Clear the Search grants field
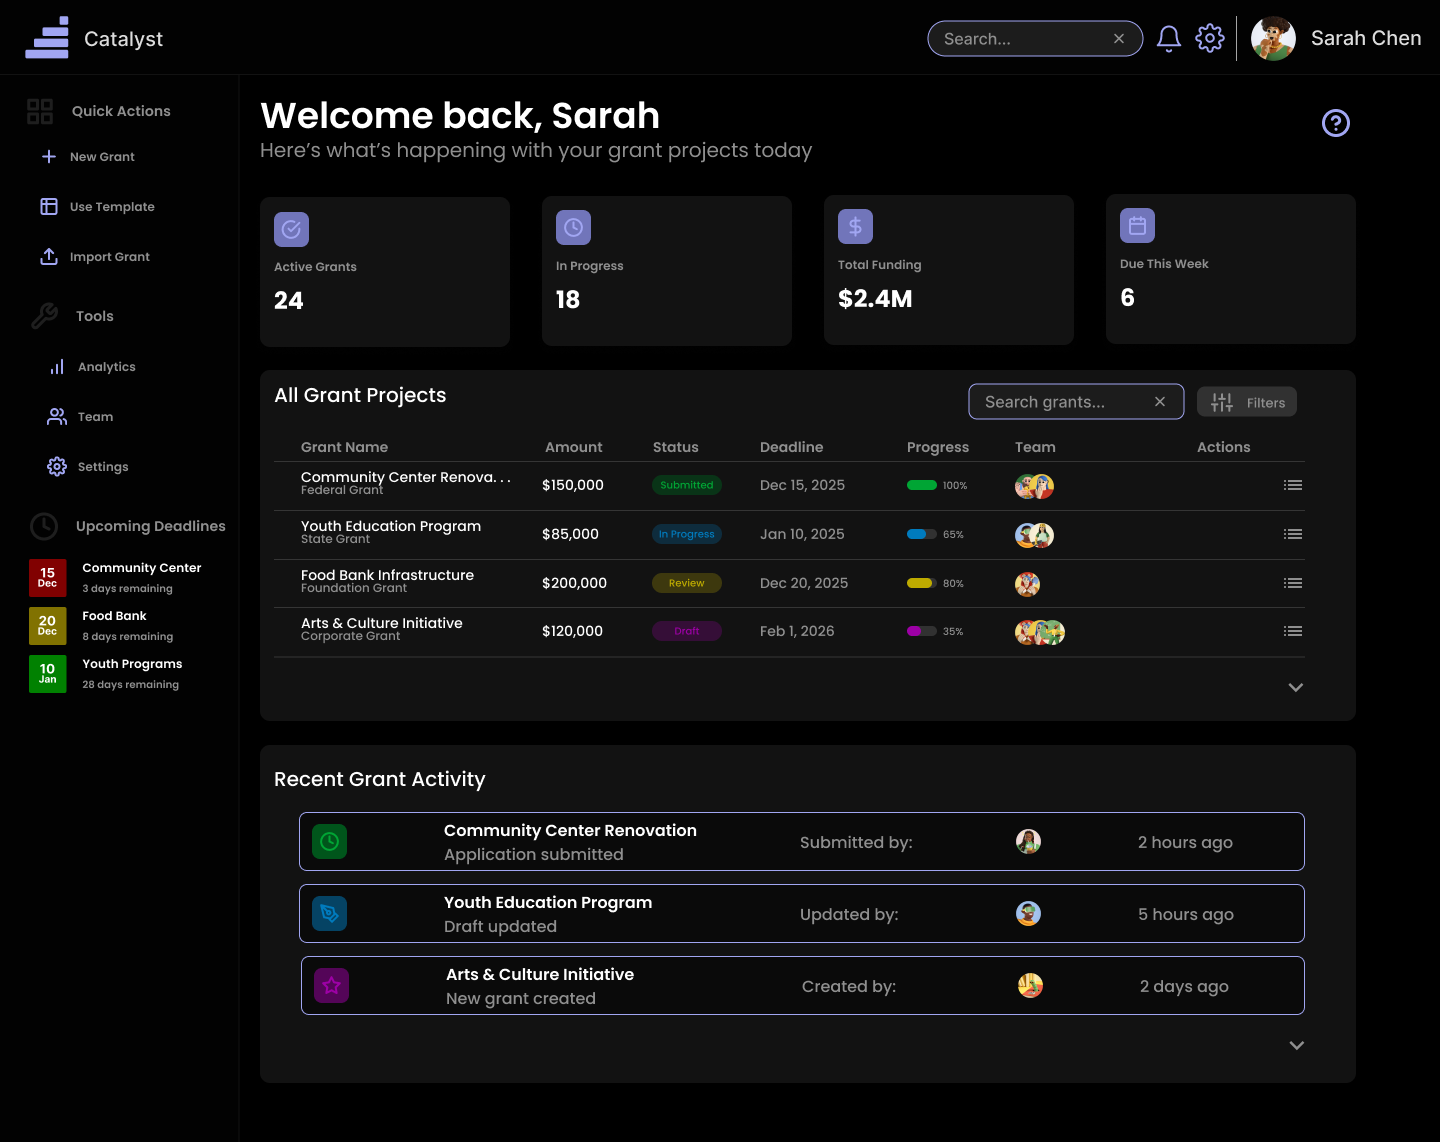 pyautogui.click(x=1160, y=402)
